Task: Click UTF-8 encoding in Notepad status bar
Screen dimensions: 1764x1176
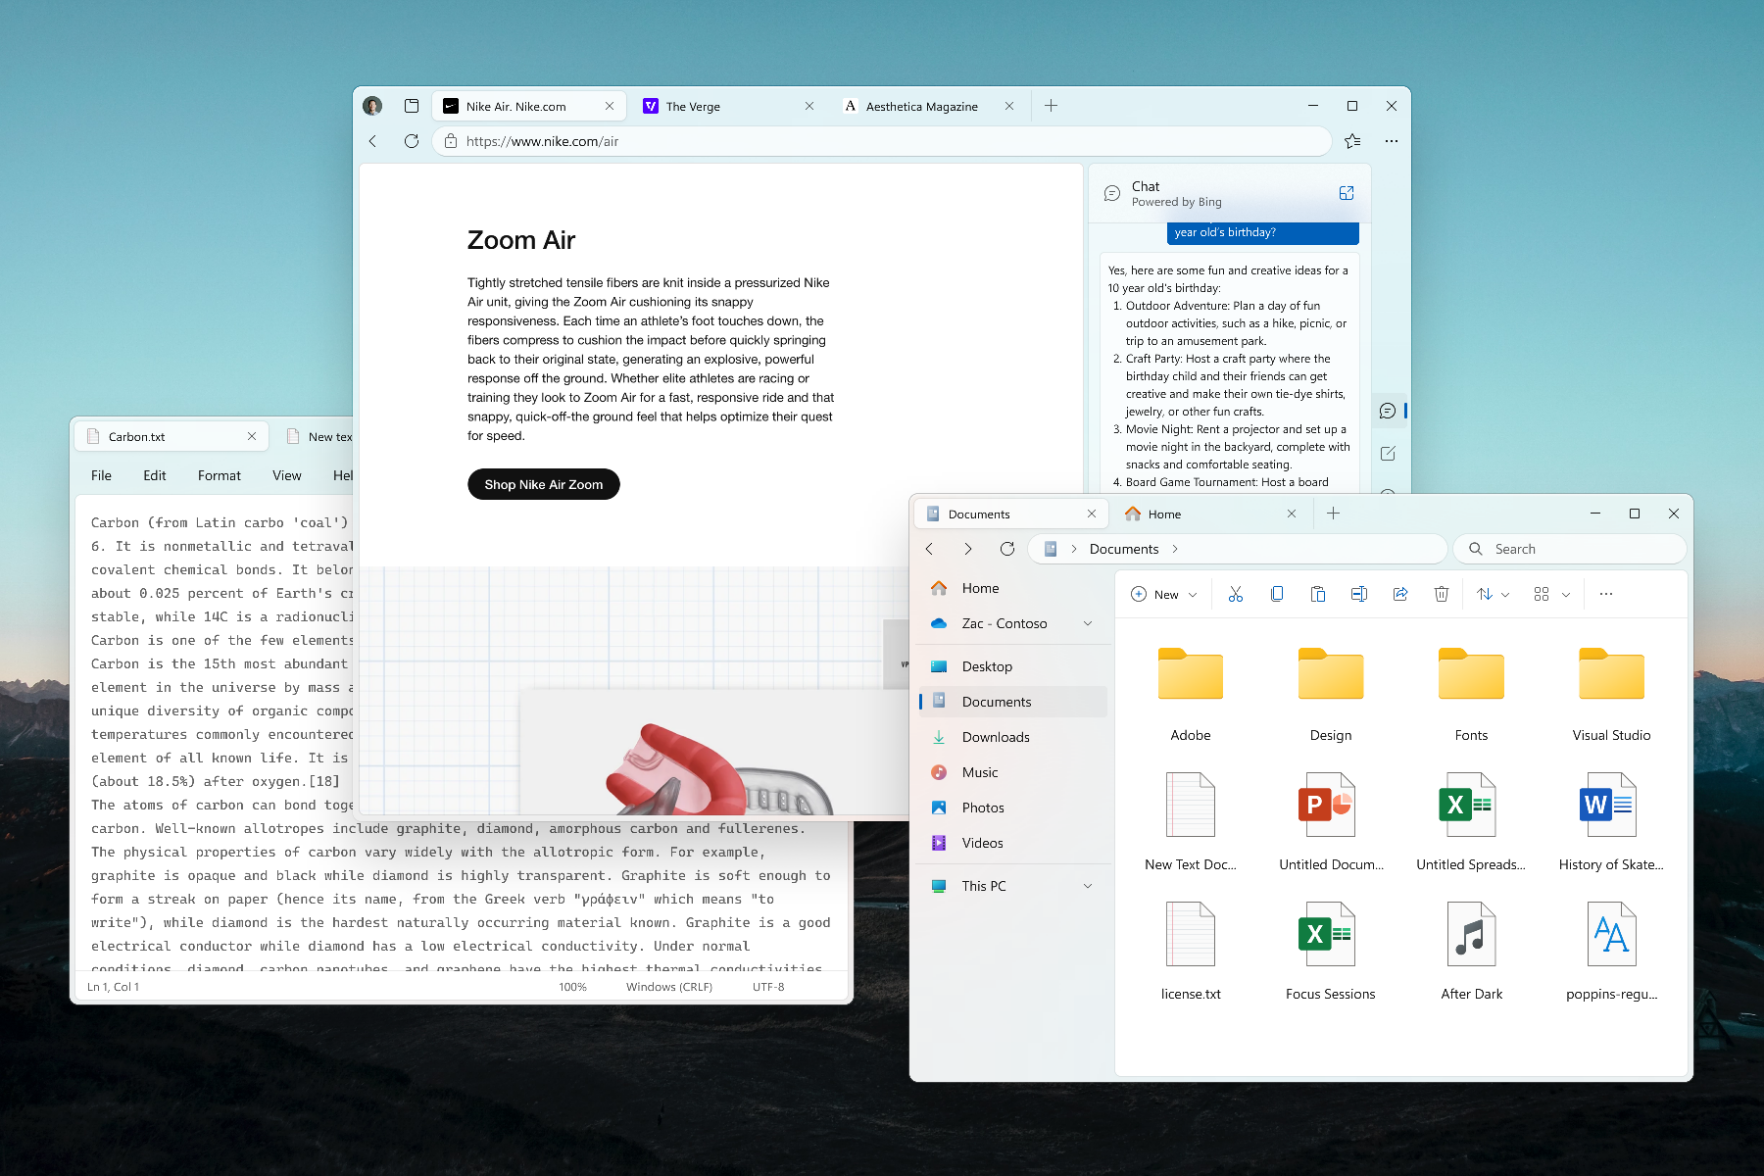Action: (768, 987)
